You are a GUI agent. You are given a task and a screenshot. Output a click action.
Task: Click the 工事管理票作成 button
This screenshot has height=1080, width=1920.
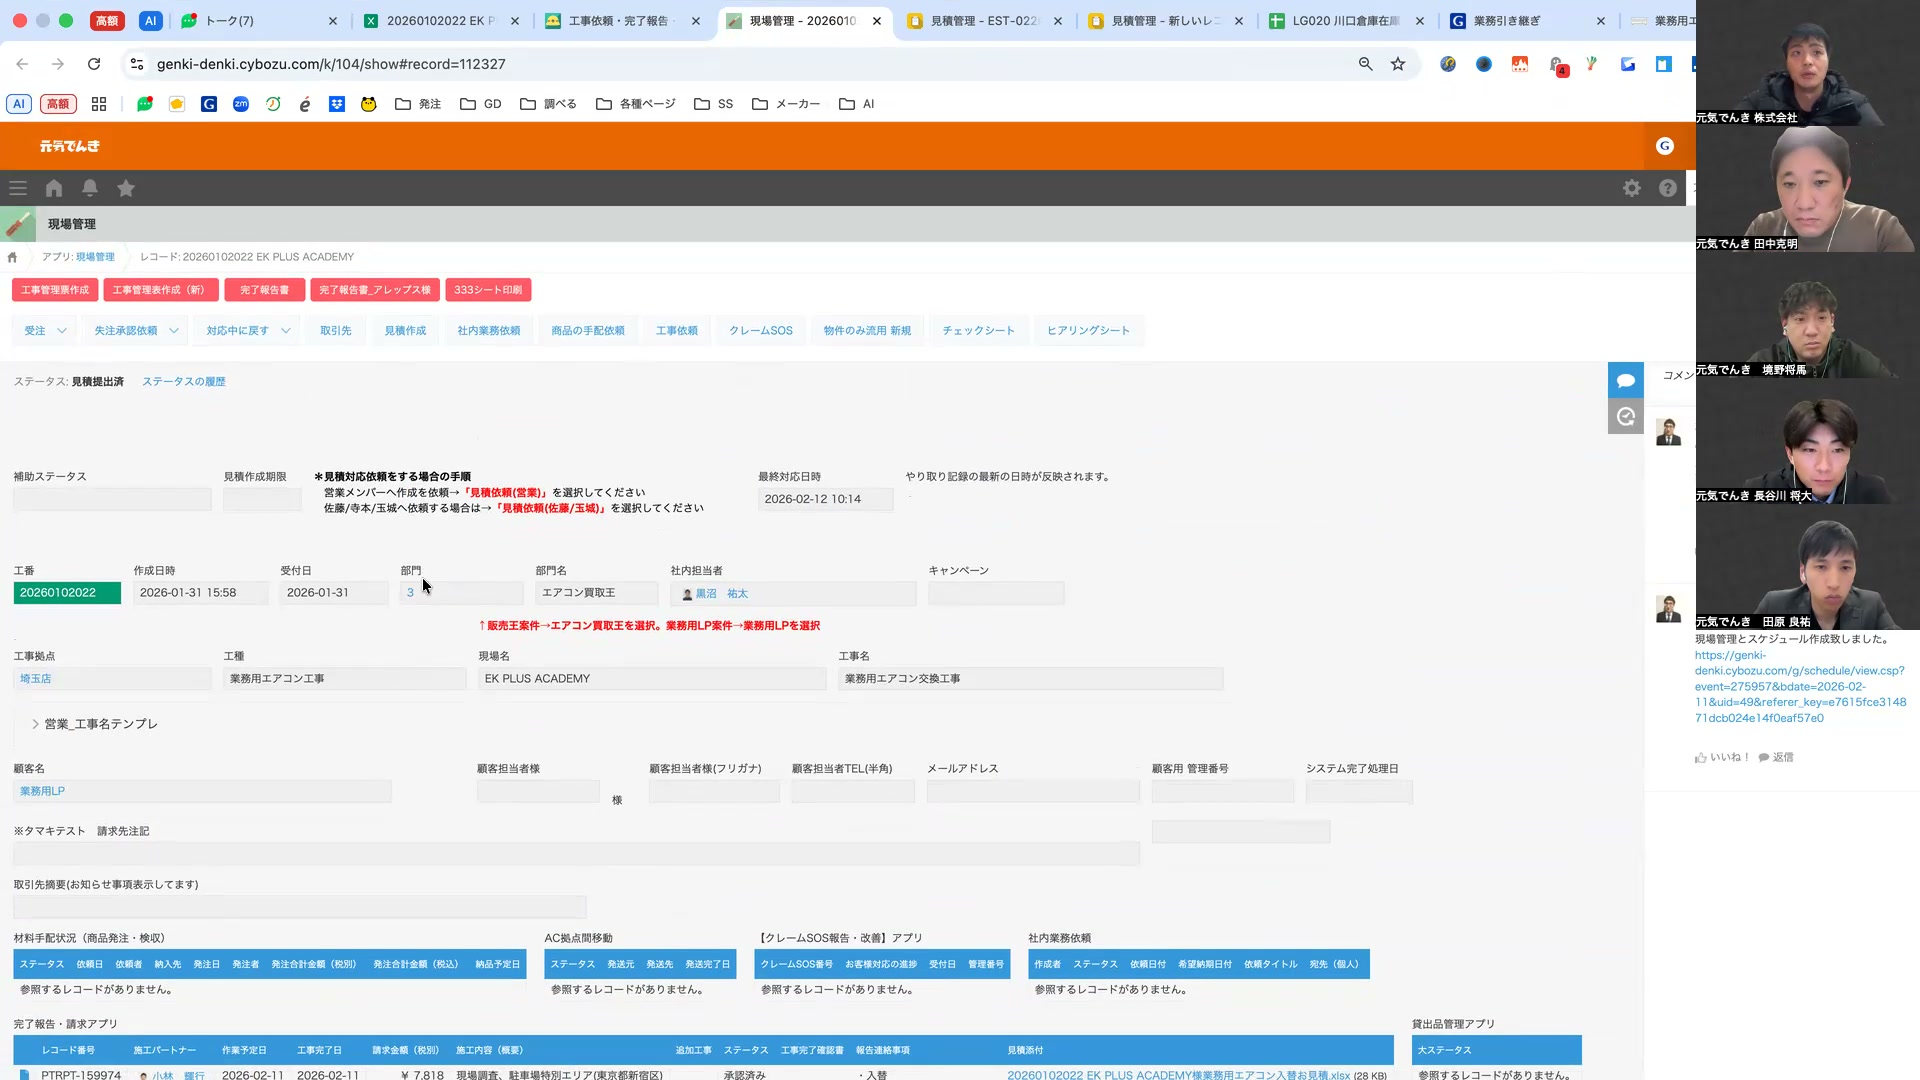55,290
